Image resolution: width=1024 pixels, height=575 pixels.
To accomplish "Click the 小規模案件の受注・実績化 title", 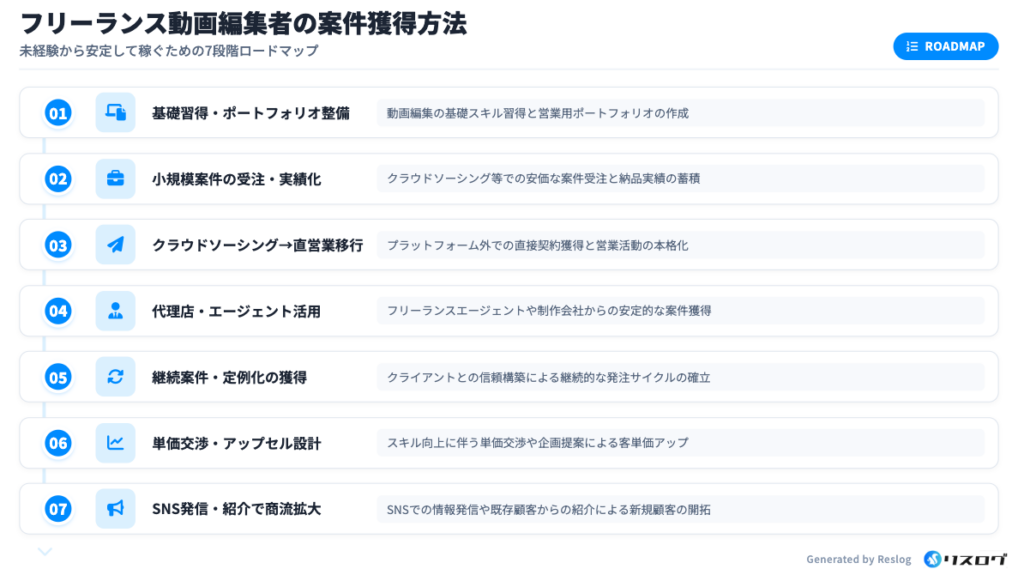I will [236, 179].
